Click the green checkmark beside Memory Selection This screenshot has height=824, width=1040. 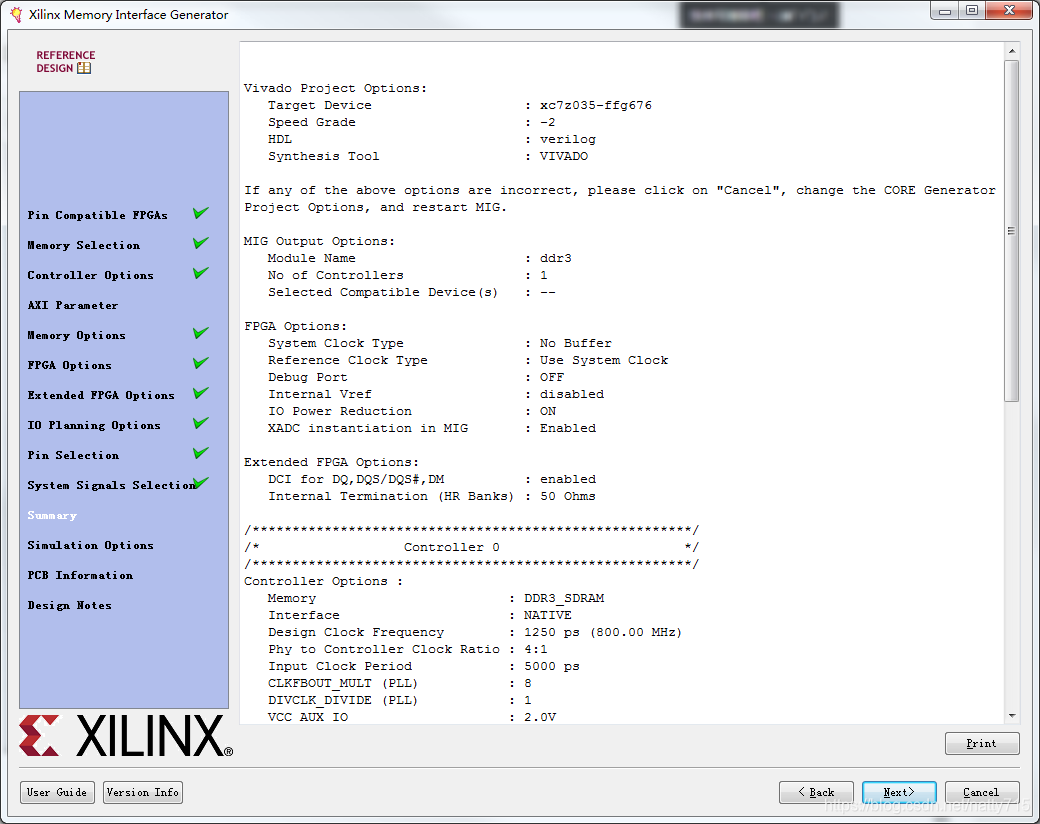(201, 243)
